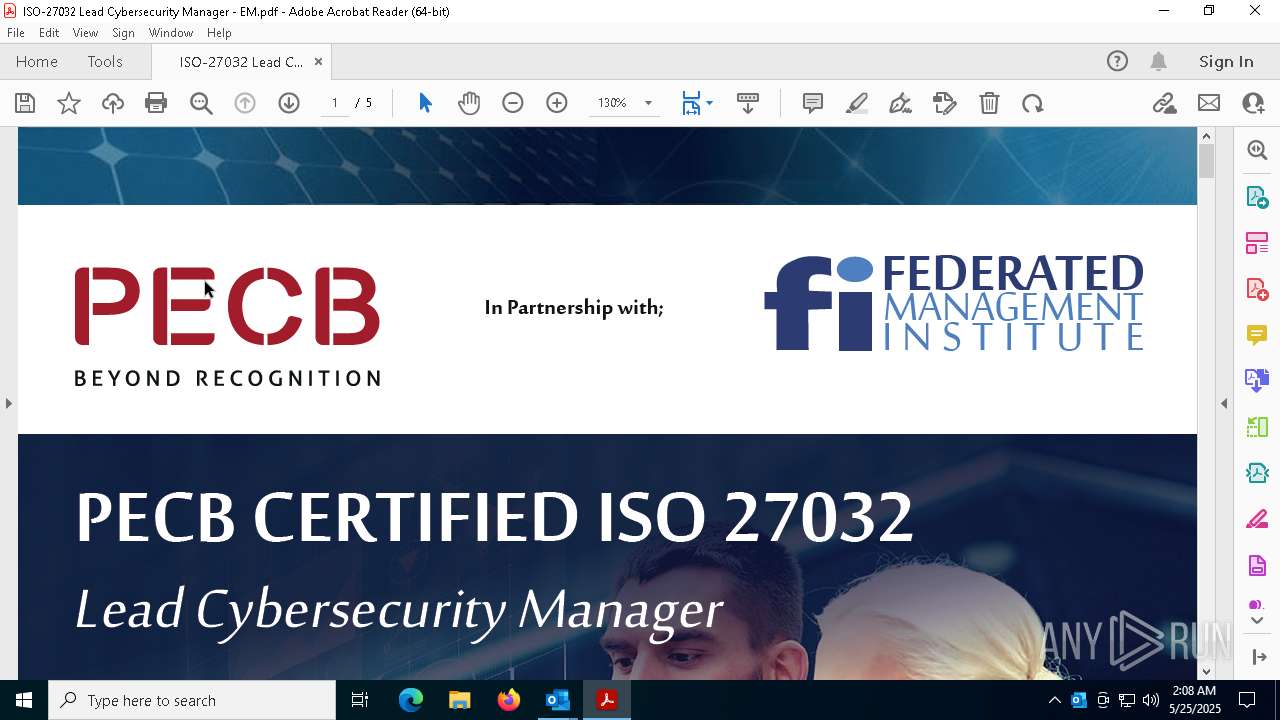Select the highlighter pen tool

coord(857,103)
